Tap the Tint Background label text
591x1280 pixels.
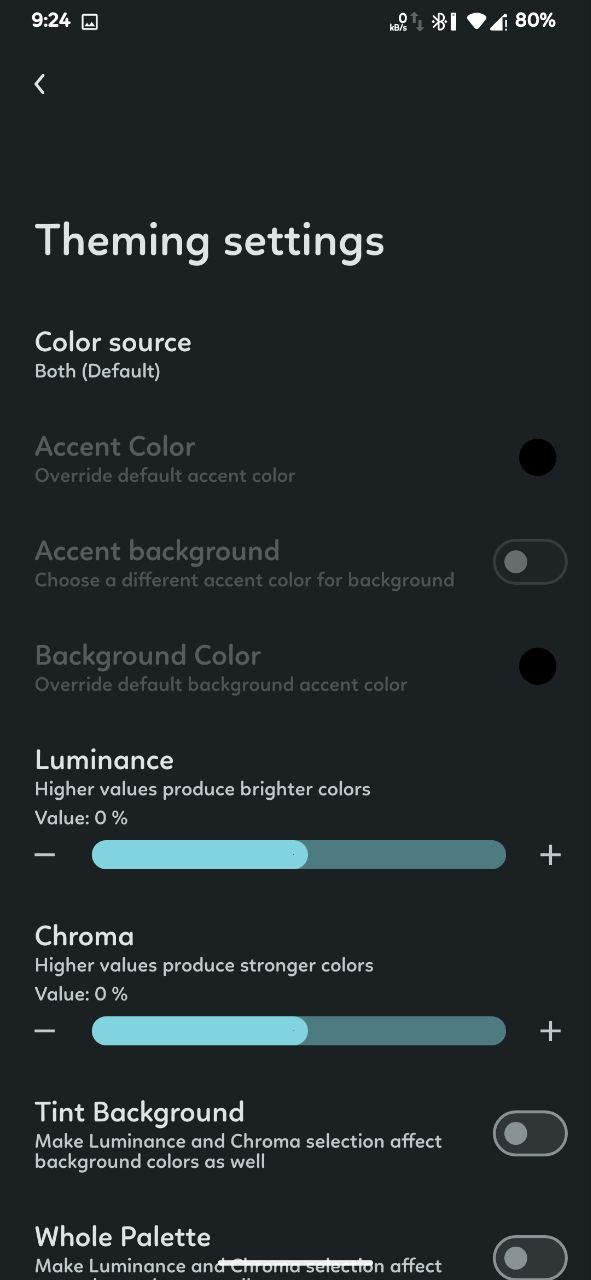(x=139, y=1112)
